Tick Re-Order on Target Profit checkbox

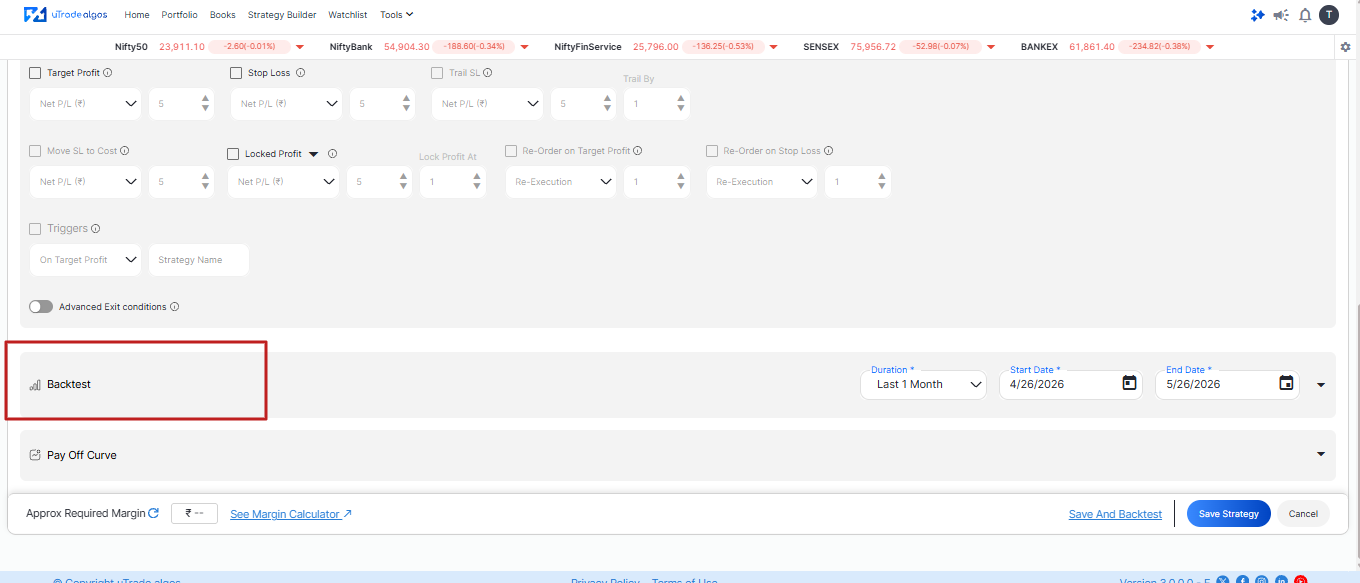(511, 151)
